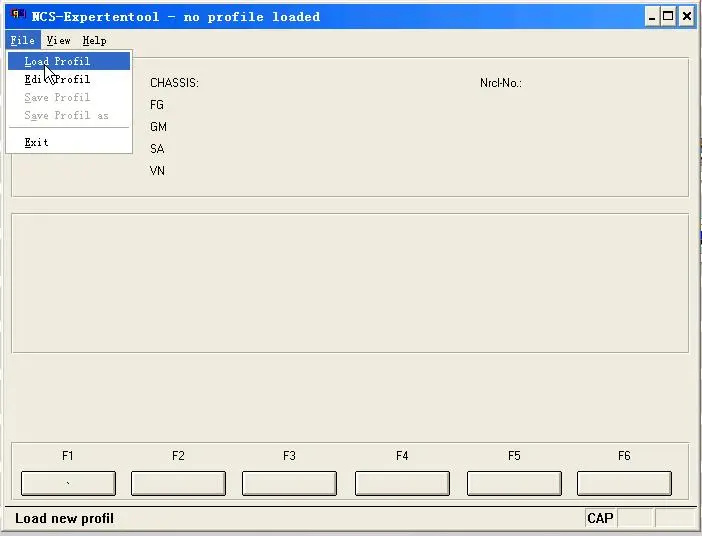The height and width of the screenshot is (536, 702).
Task: Click the FG label
Action: pyautogui.click(x=157, y=105)
